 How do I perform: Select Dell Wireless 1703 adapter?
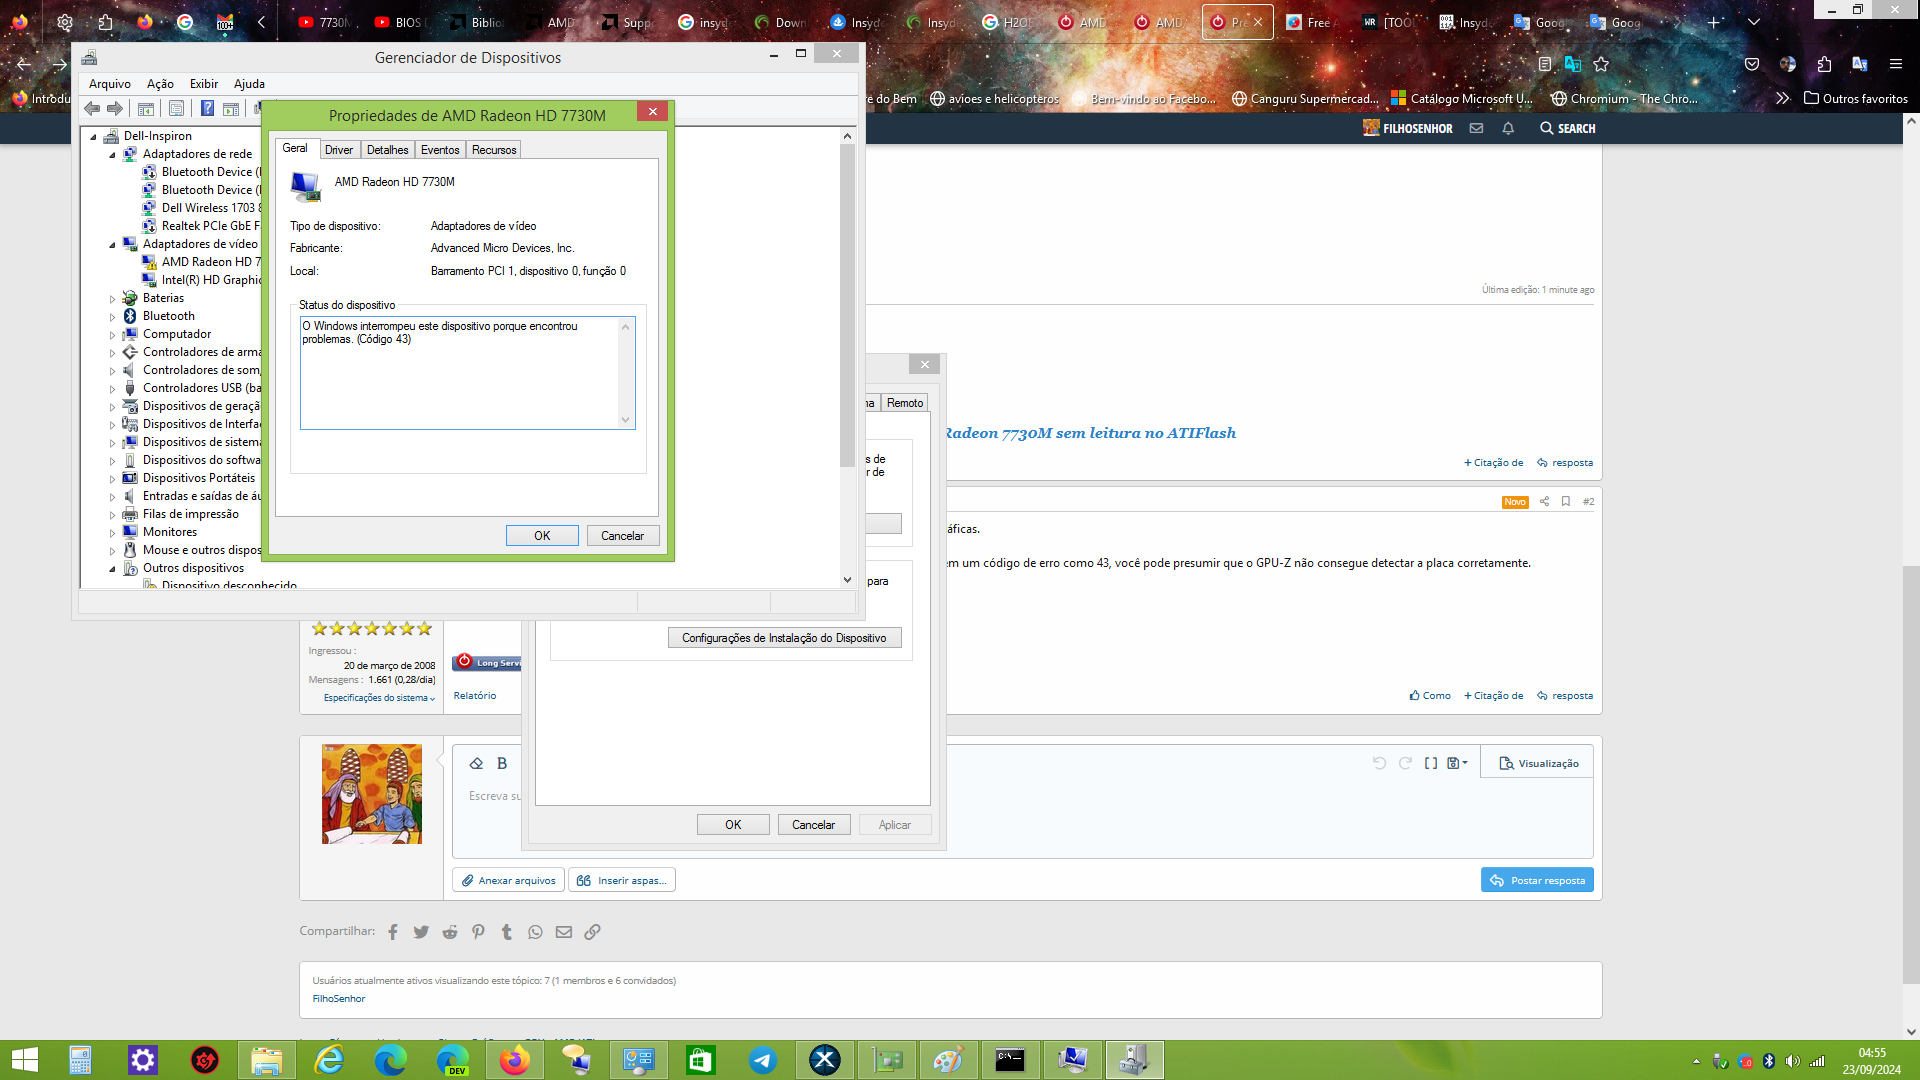[211, 208]
